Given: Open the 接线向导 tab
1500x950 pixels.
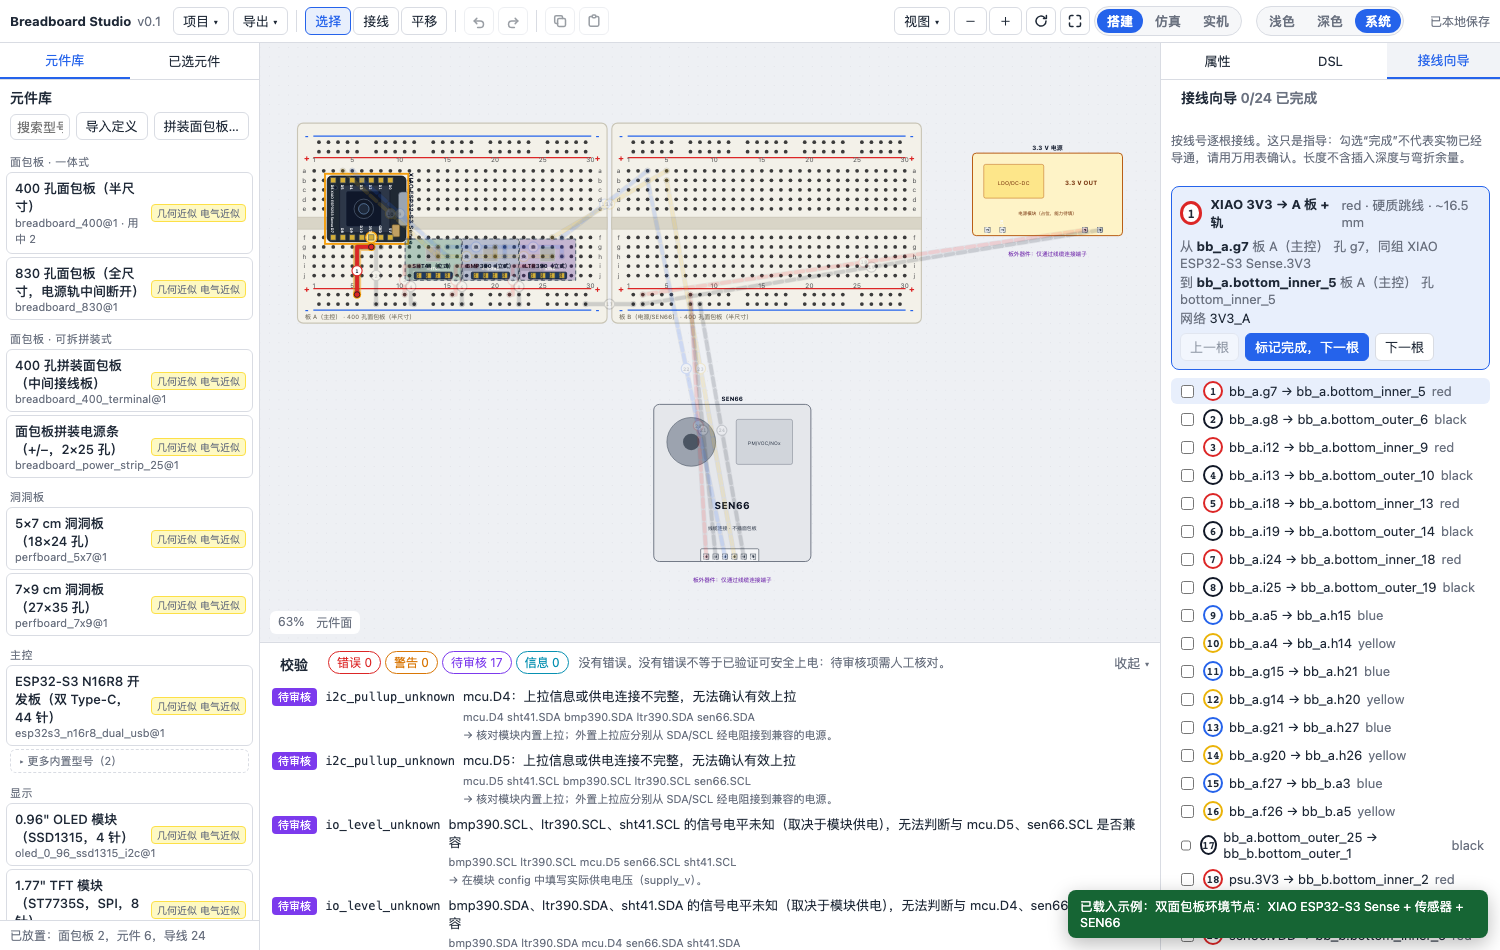Looking at the screenshot, I should pos(1443,61).
